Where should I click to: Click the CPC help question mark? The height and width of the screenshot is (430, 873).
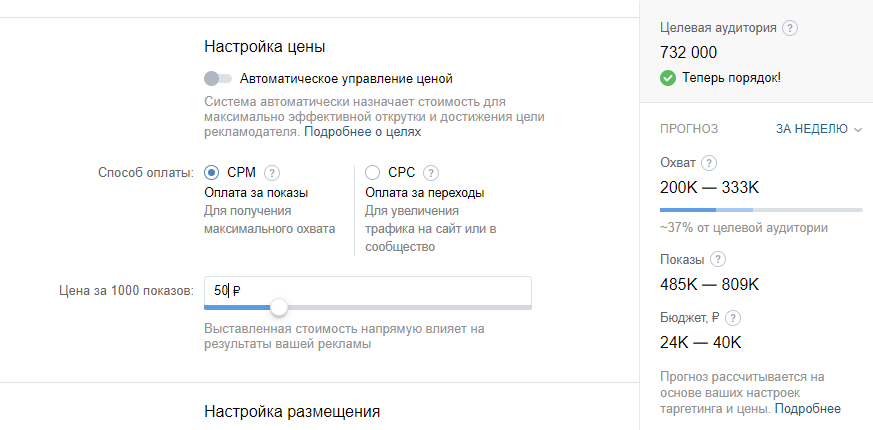[x=431, y=173]
